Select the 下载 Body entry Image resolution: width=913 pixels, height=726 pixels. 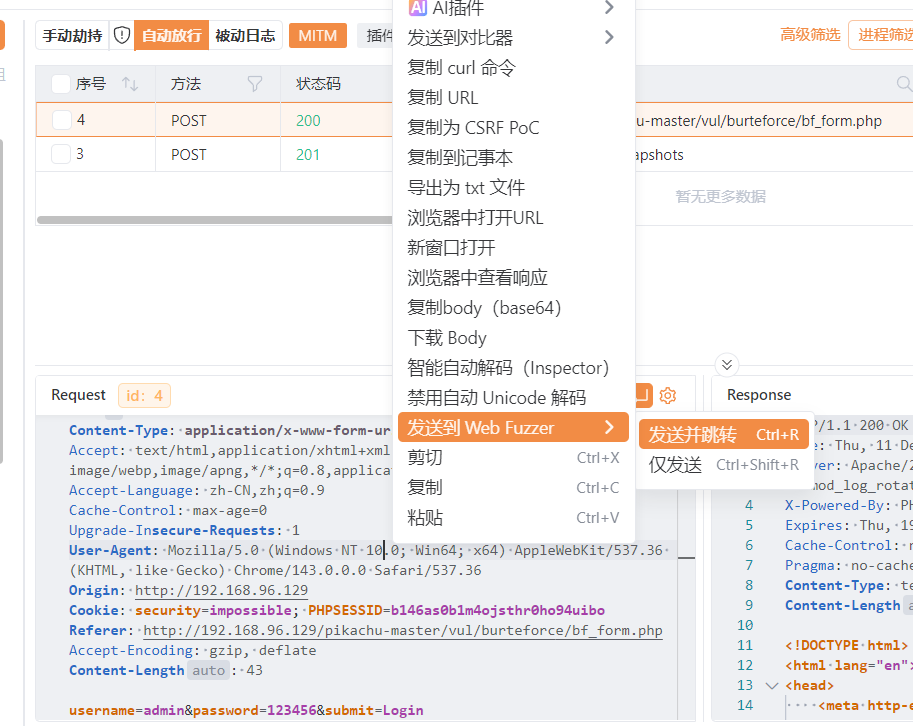click(512, 338)
